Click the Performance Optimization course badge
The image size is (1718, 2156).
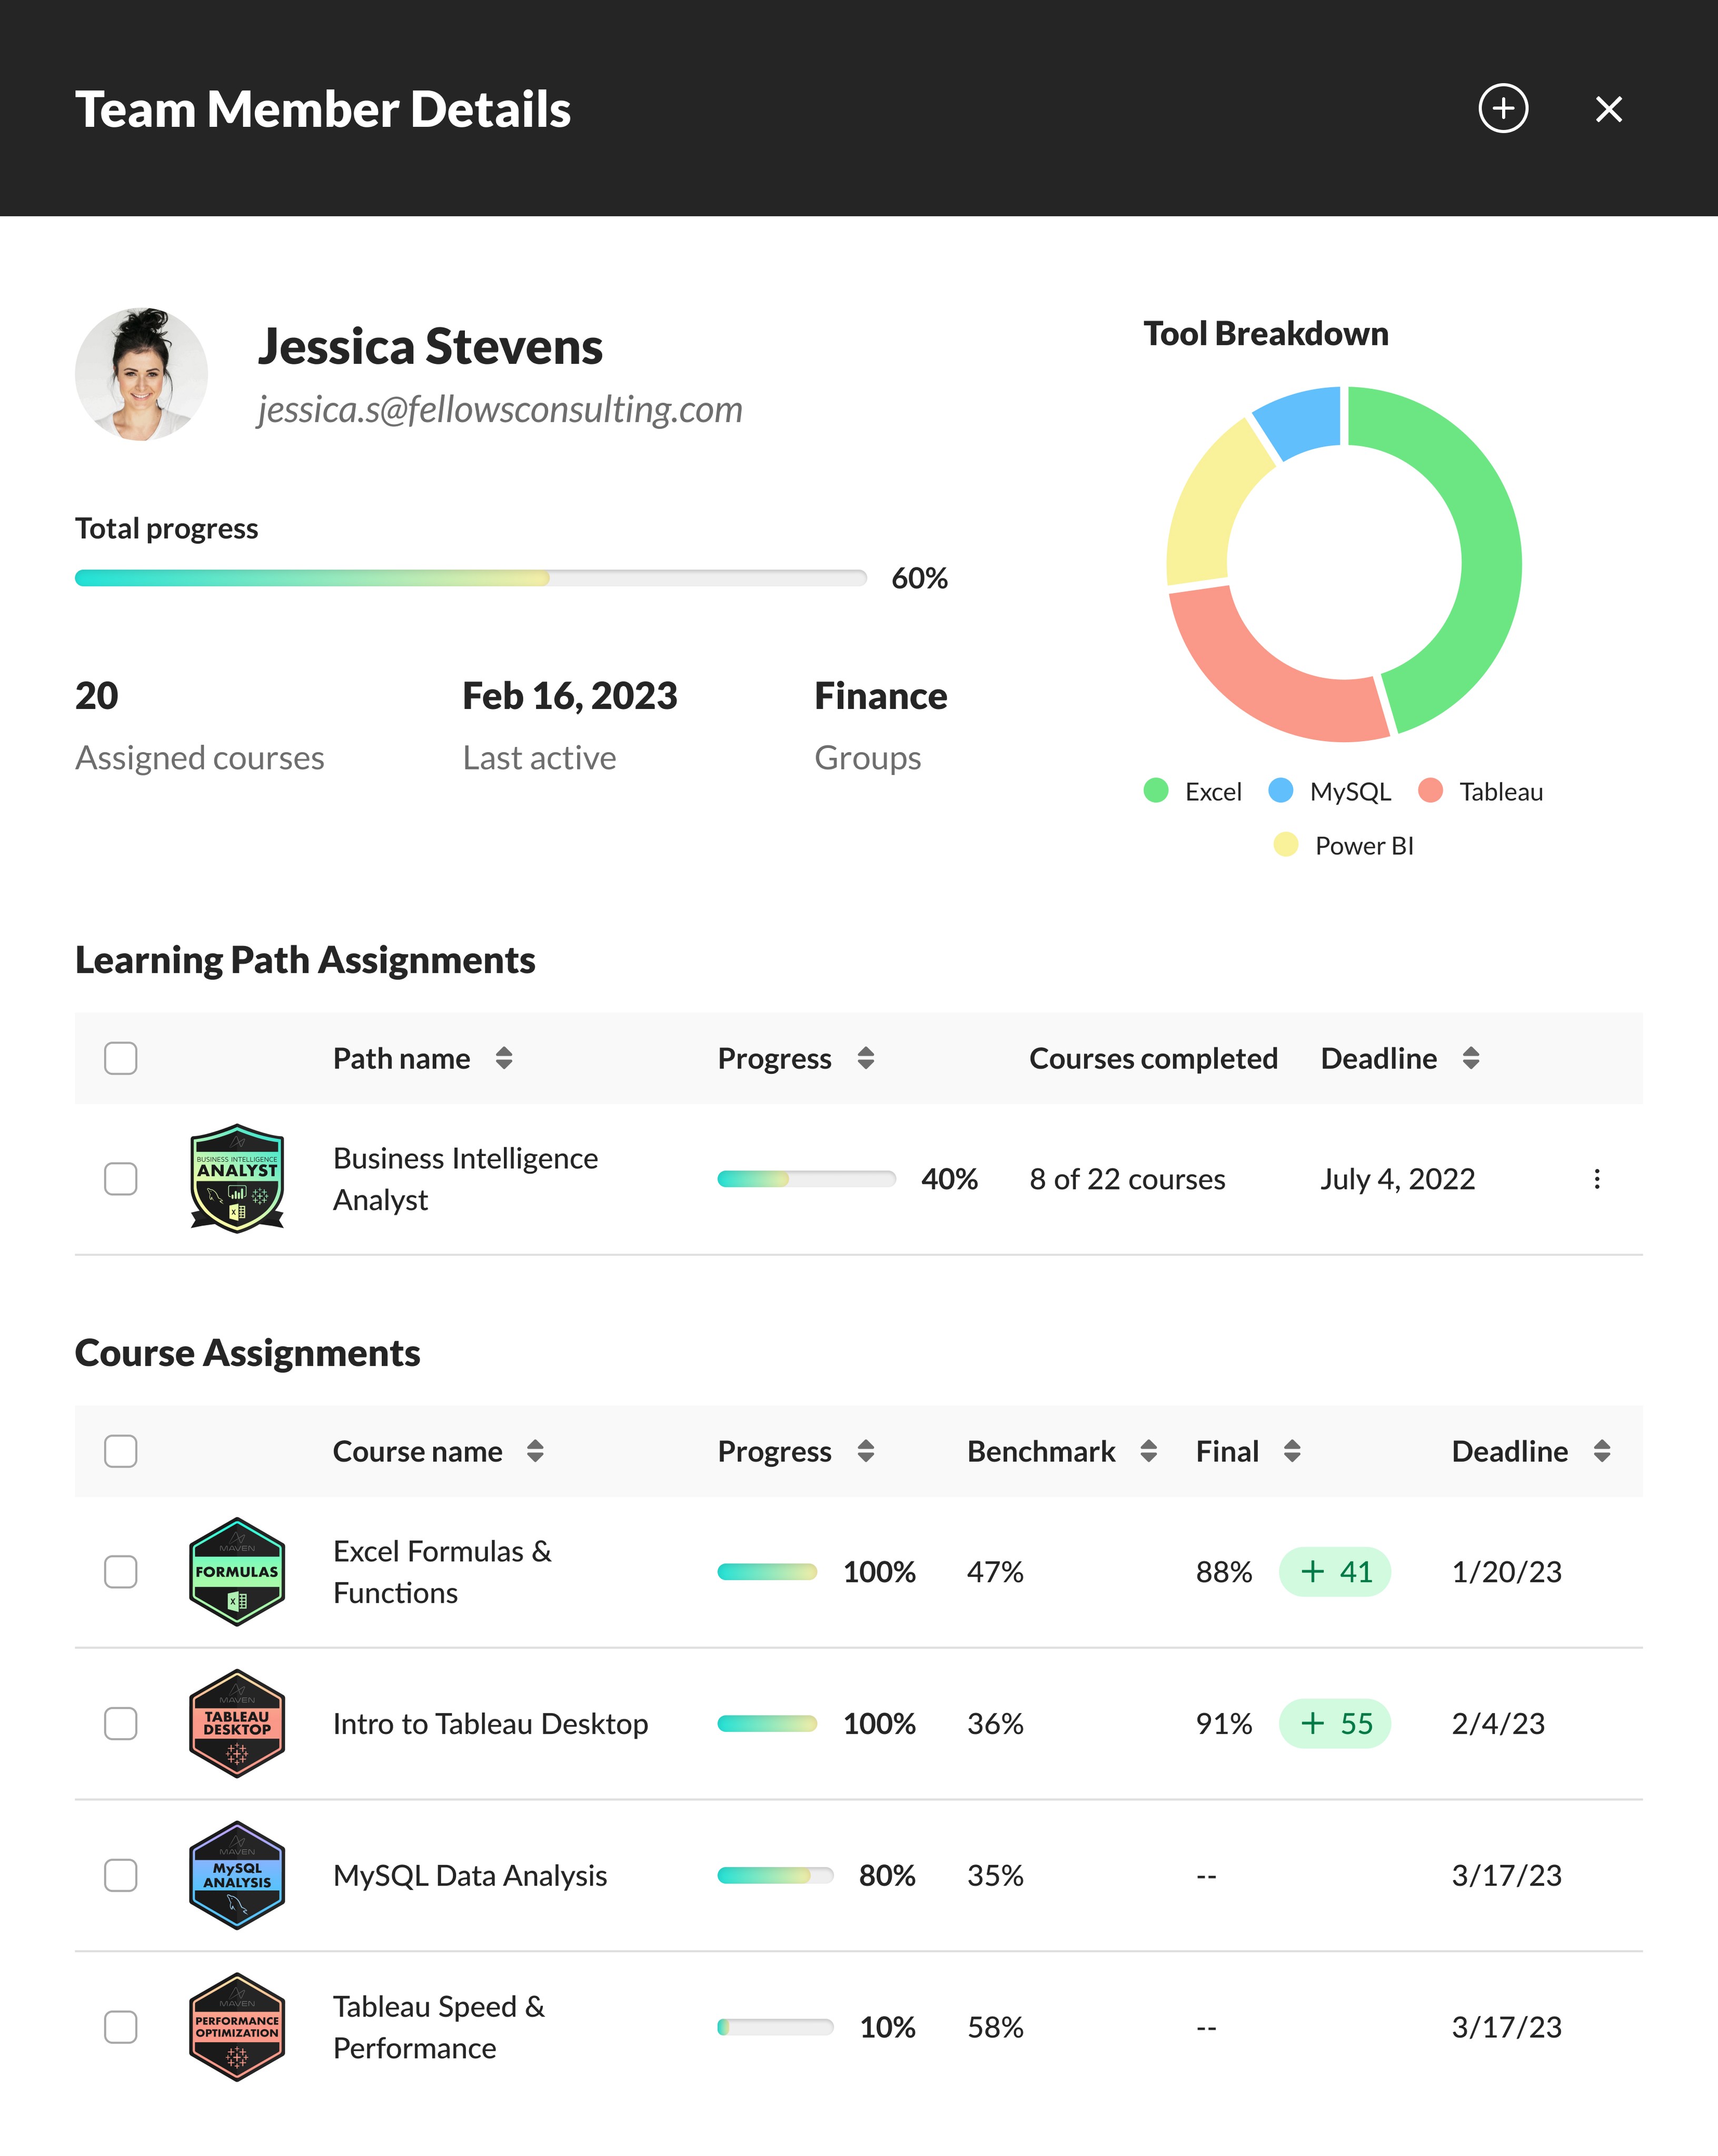point(237,2028)
